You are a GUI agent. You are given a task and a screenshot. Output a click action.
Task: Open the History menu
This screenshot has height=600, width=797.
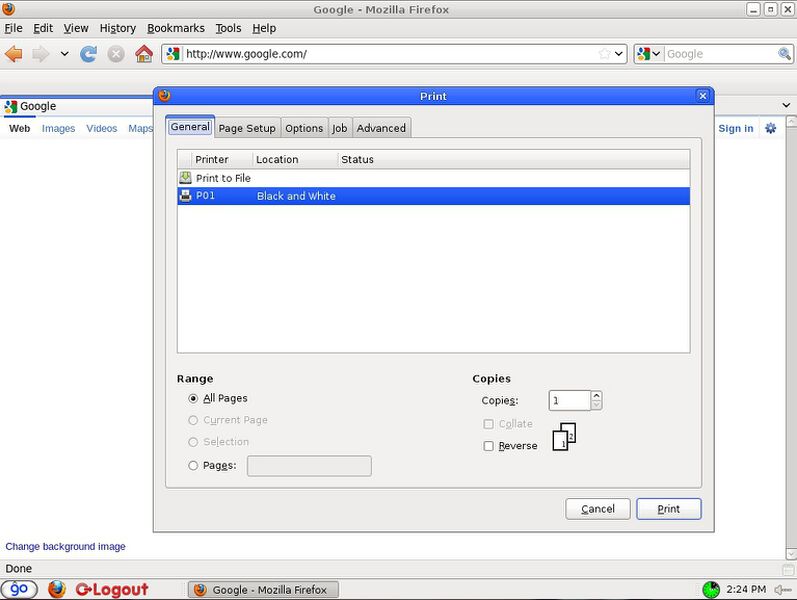(x=117, y=28)
